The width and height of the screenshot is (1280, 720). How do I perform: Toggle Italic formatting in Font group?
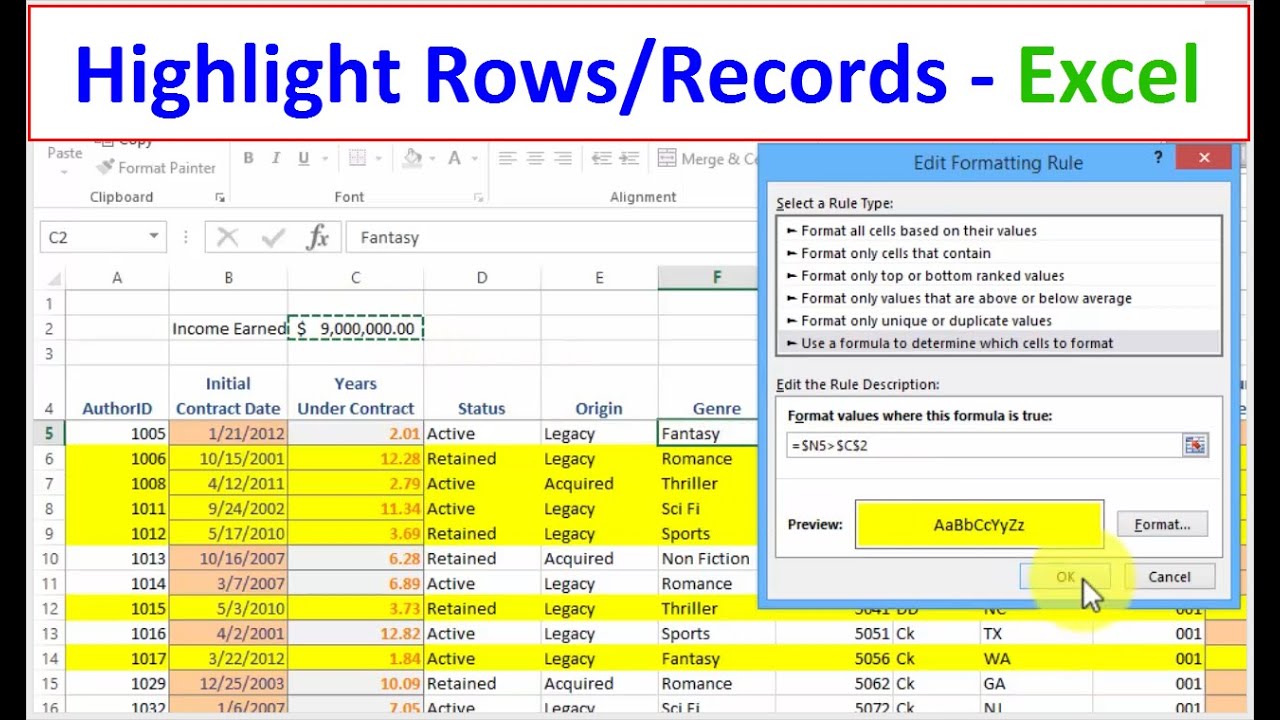tap(275, 158)
